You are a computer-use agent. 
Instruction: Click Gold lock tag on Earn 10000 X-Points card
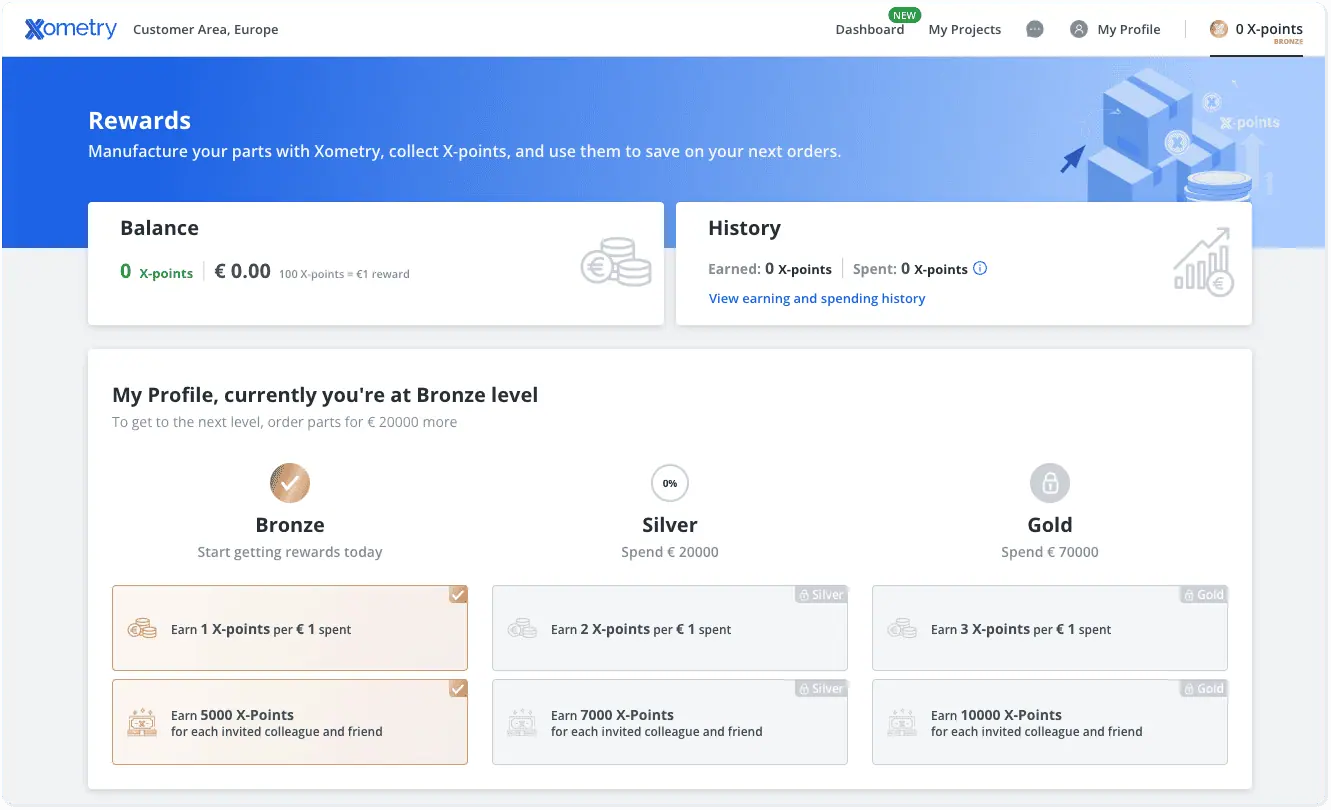(1203, 688)
